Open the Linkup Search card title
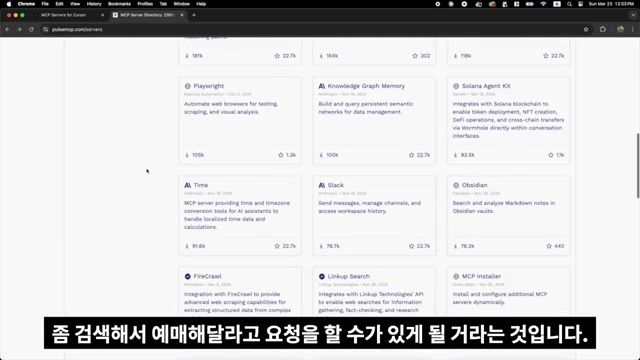Viewport: 640px width, 360px height. click(x=349, y=276)
